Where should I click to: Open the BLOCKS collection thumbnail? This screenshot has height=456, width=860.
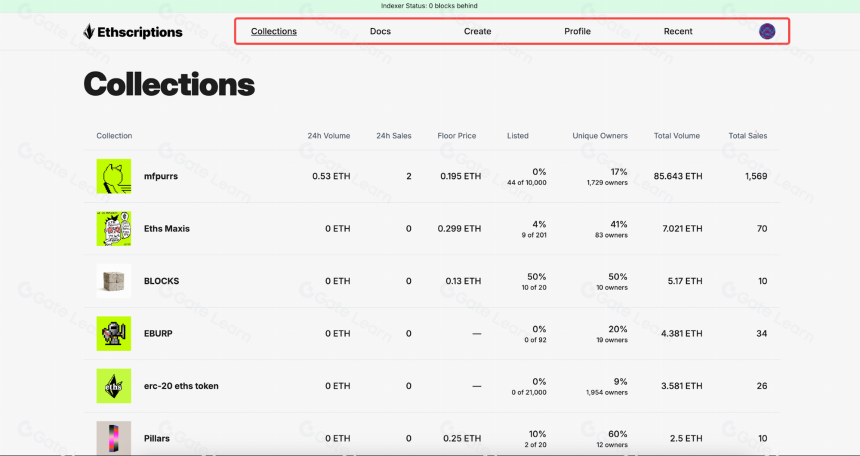114,281
